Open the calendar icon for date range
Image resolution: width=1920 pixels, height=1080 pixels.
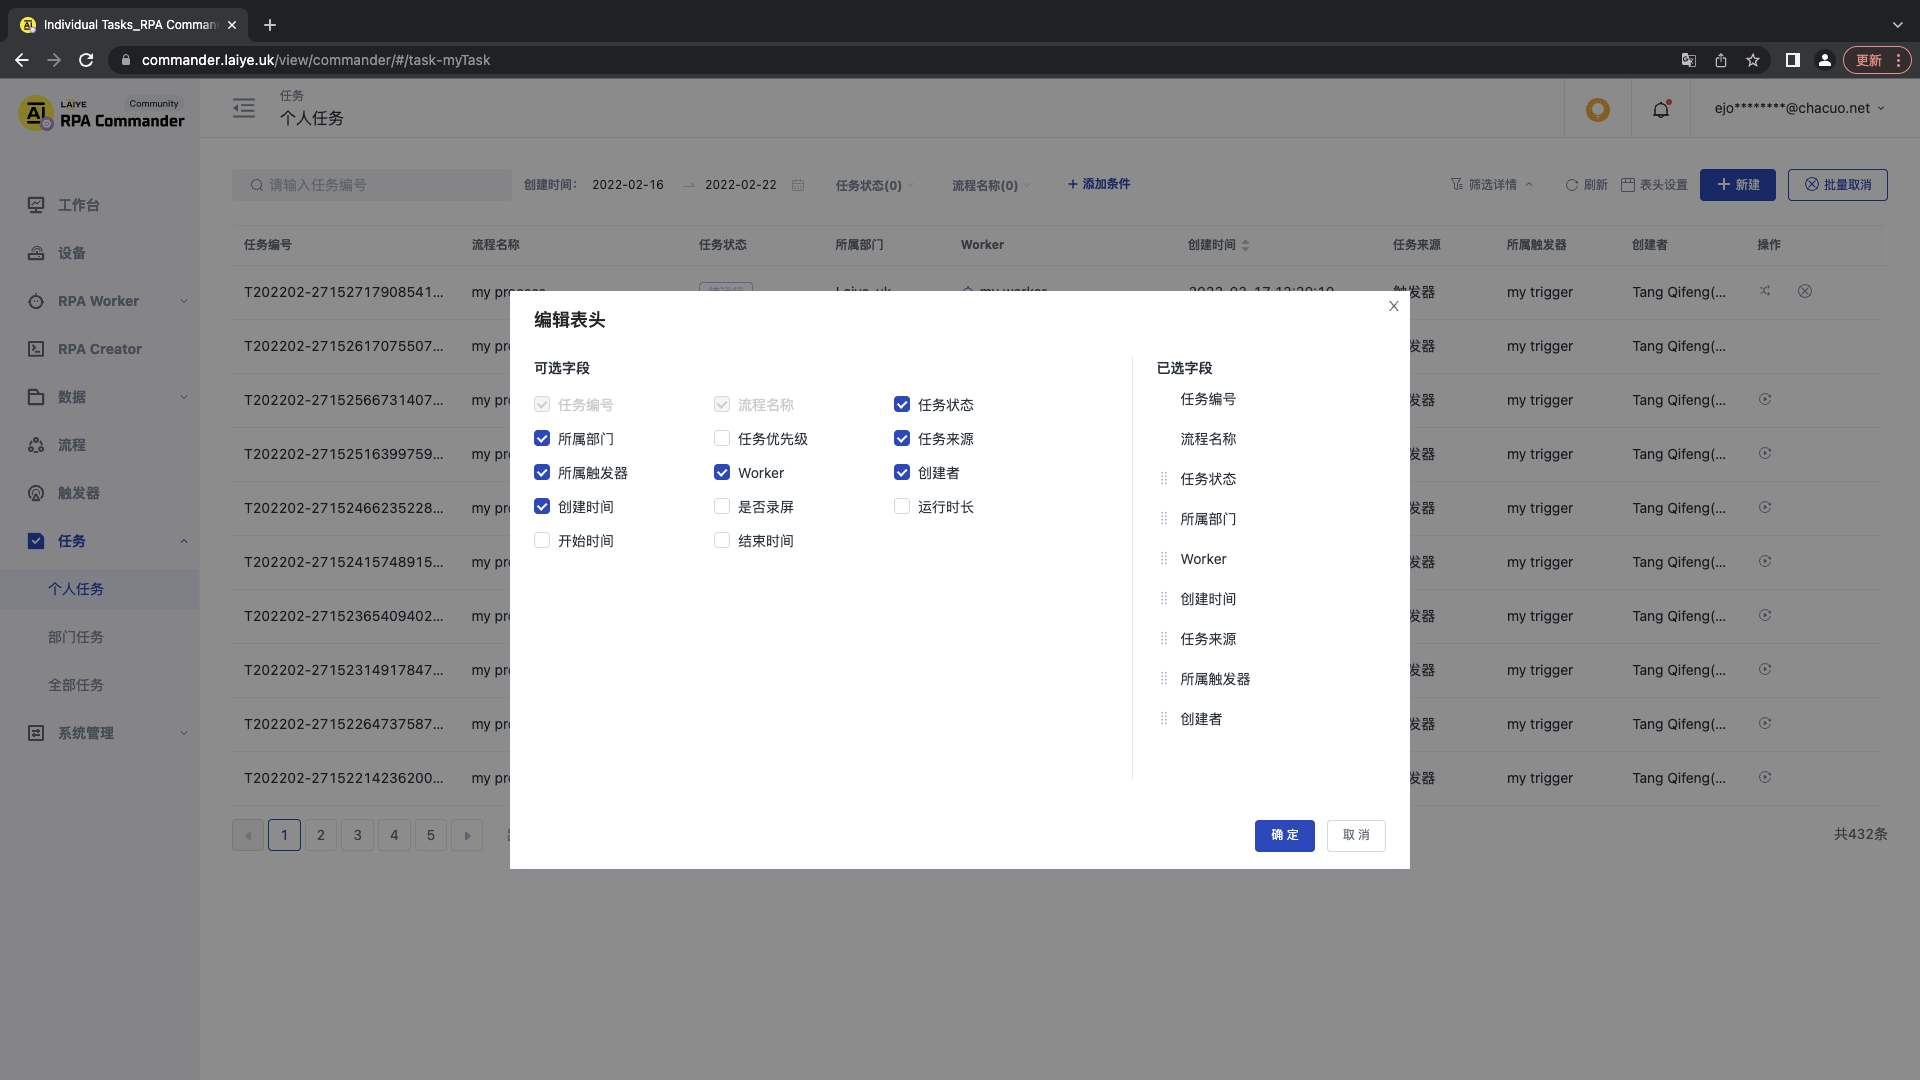coord(798,185)
